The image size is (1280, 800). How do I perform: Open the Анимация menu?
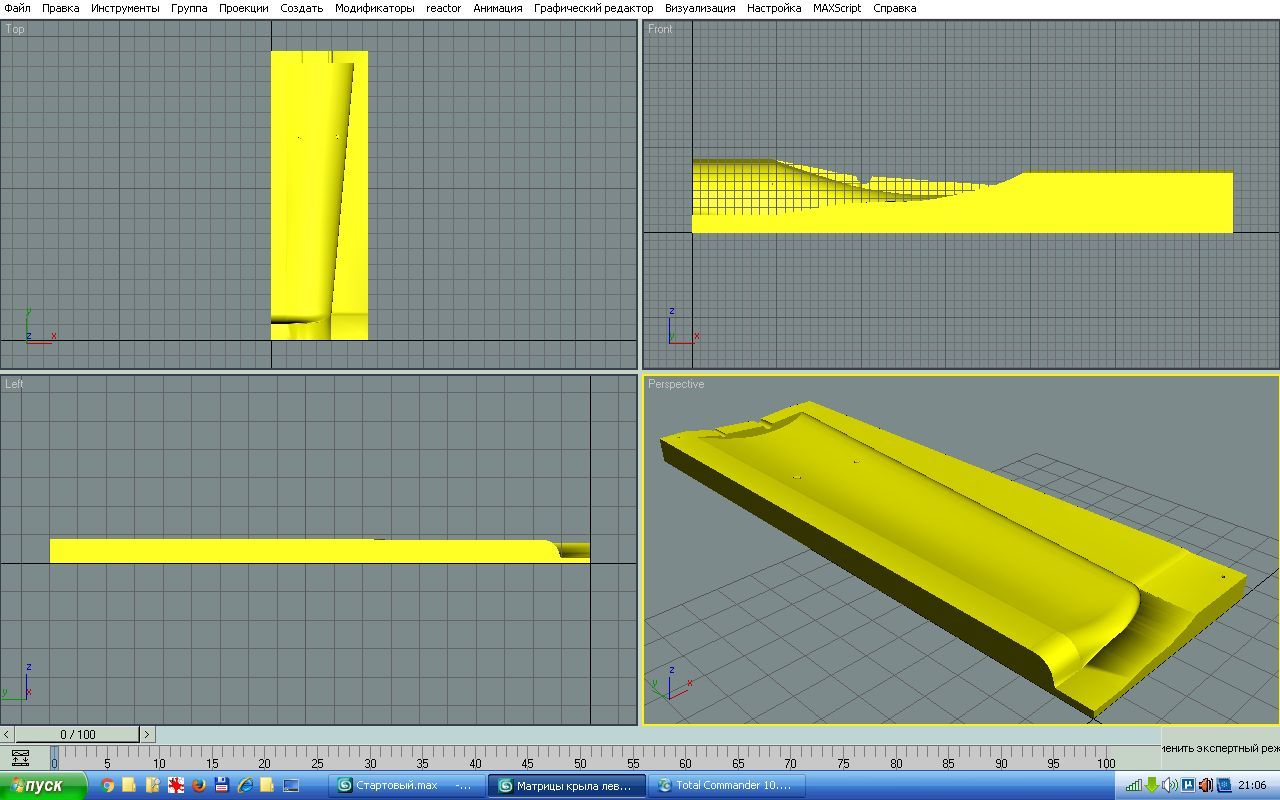497,8
